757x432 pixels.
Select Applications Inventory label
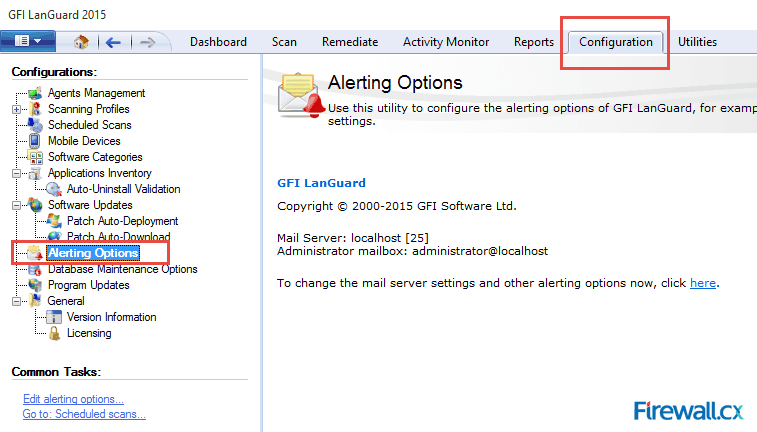pos(100,173)
